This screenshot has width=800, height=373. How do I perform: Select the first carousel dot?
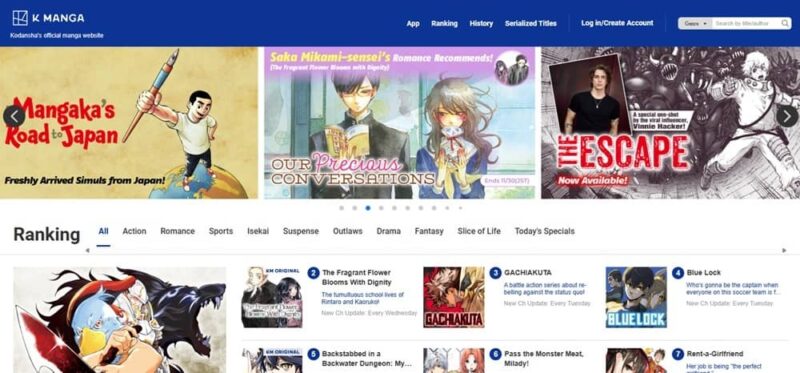[x=341, y=208]
